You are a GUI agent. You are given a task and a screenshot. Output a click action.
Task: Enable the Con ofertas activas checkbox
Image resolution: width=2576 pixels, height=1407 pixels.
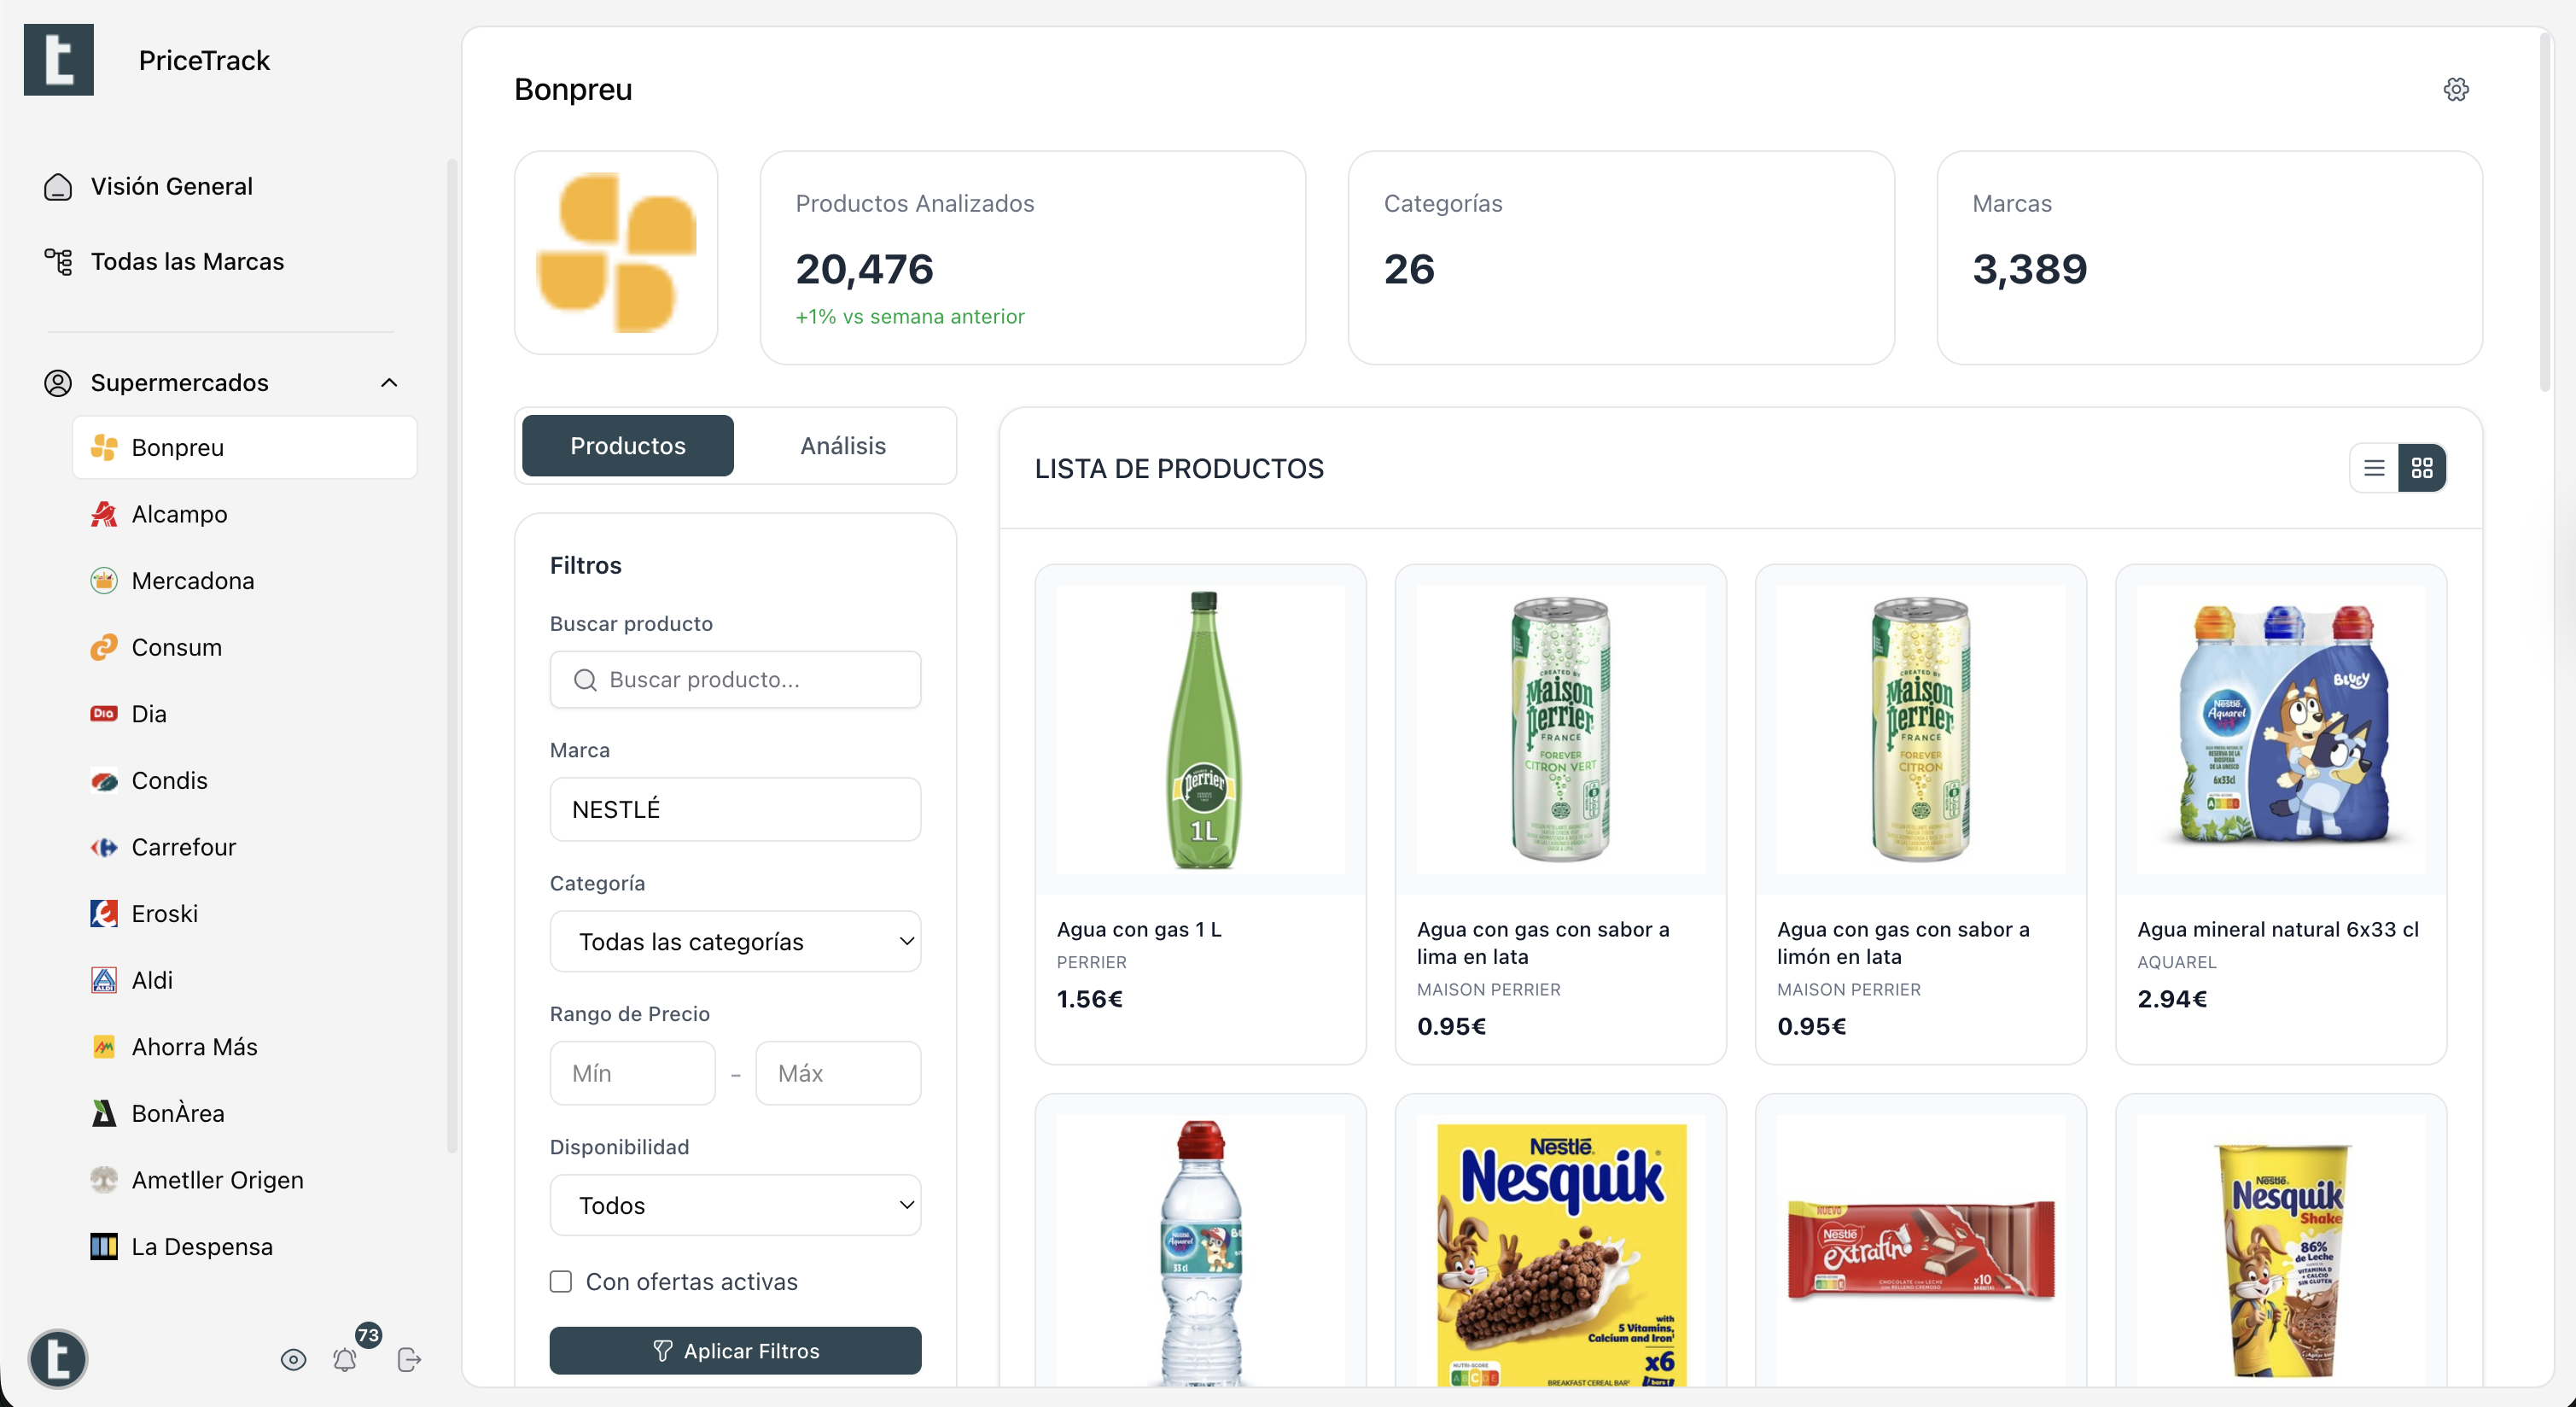561,1282
